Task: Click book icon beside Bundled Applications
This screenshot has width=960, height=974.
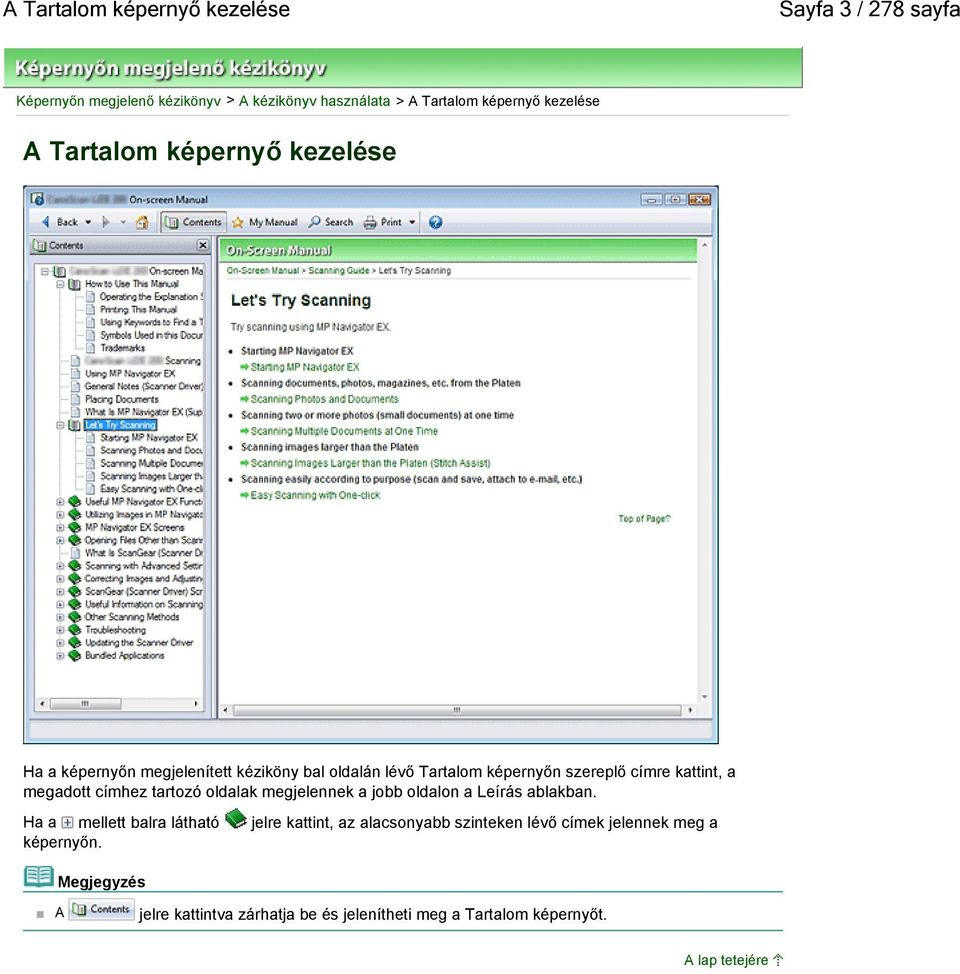Action: (75, 655)
